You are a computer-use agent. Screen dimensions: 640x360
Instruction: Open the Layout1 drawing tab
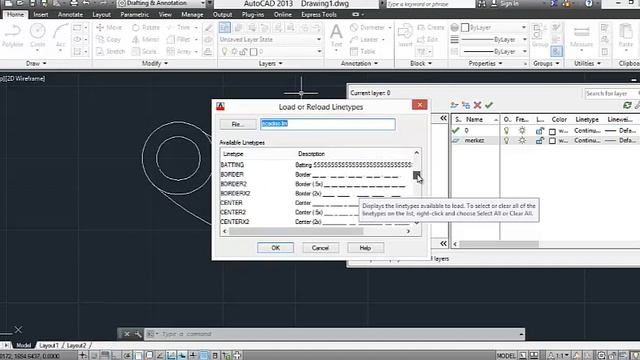pyautogui.click(x=49, y=345)
